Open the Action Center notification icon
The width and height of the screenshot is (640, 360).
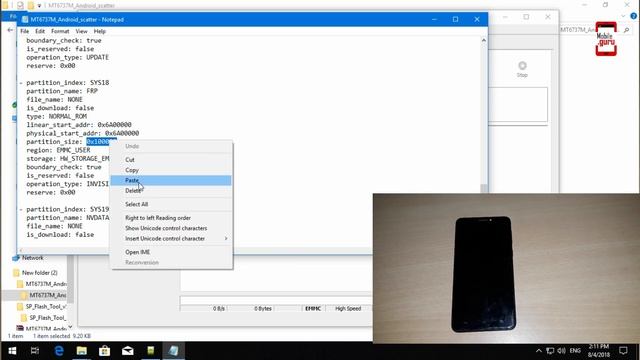[x=623, y=351]
